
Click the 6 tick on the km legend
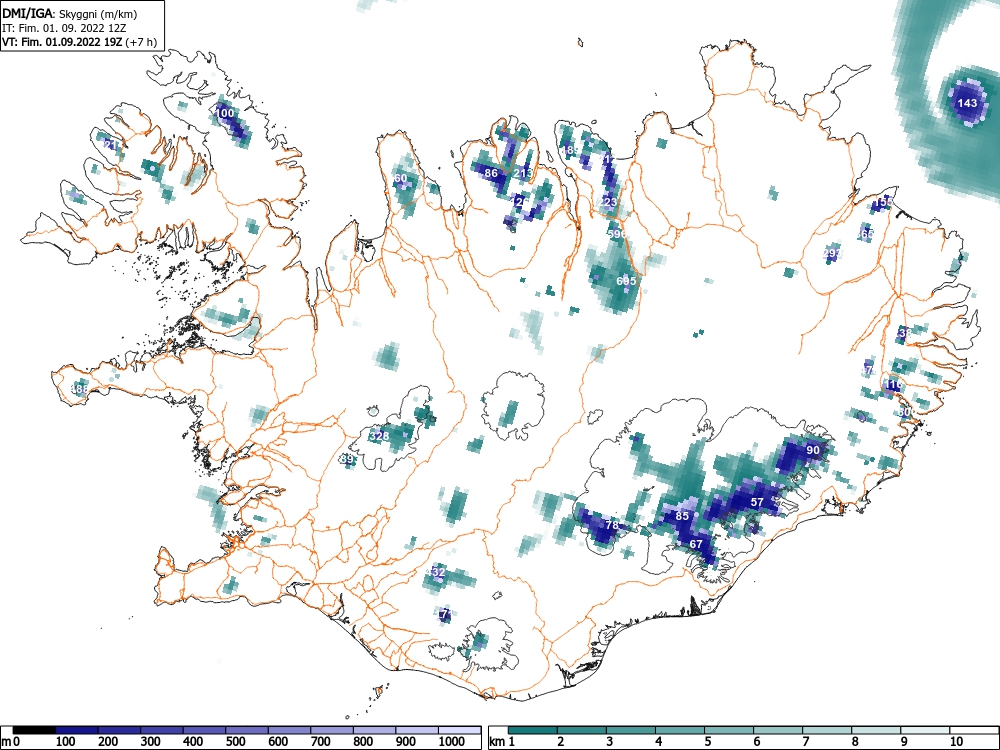pos(756,742)
